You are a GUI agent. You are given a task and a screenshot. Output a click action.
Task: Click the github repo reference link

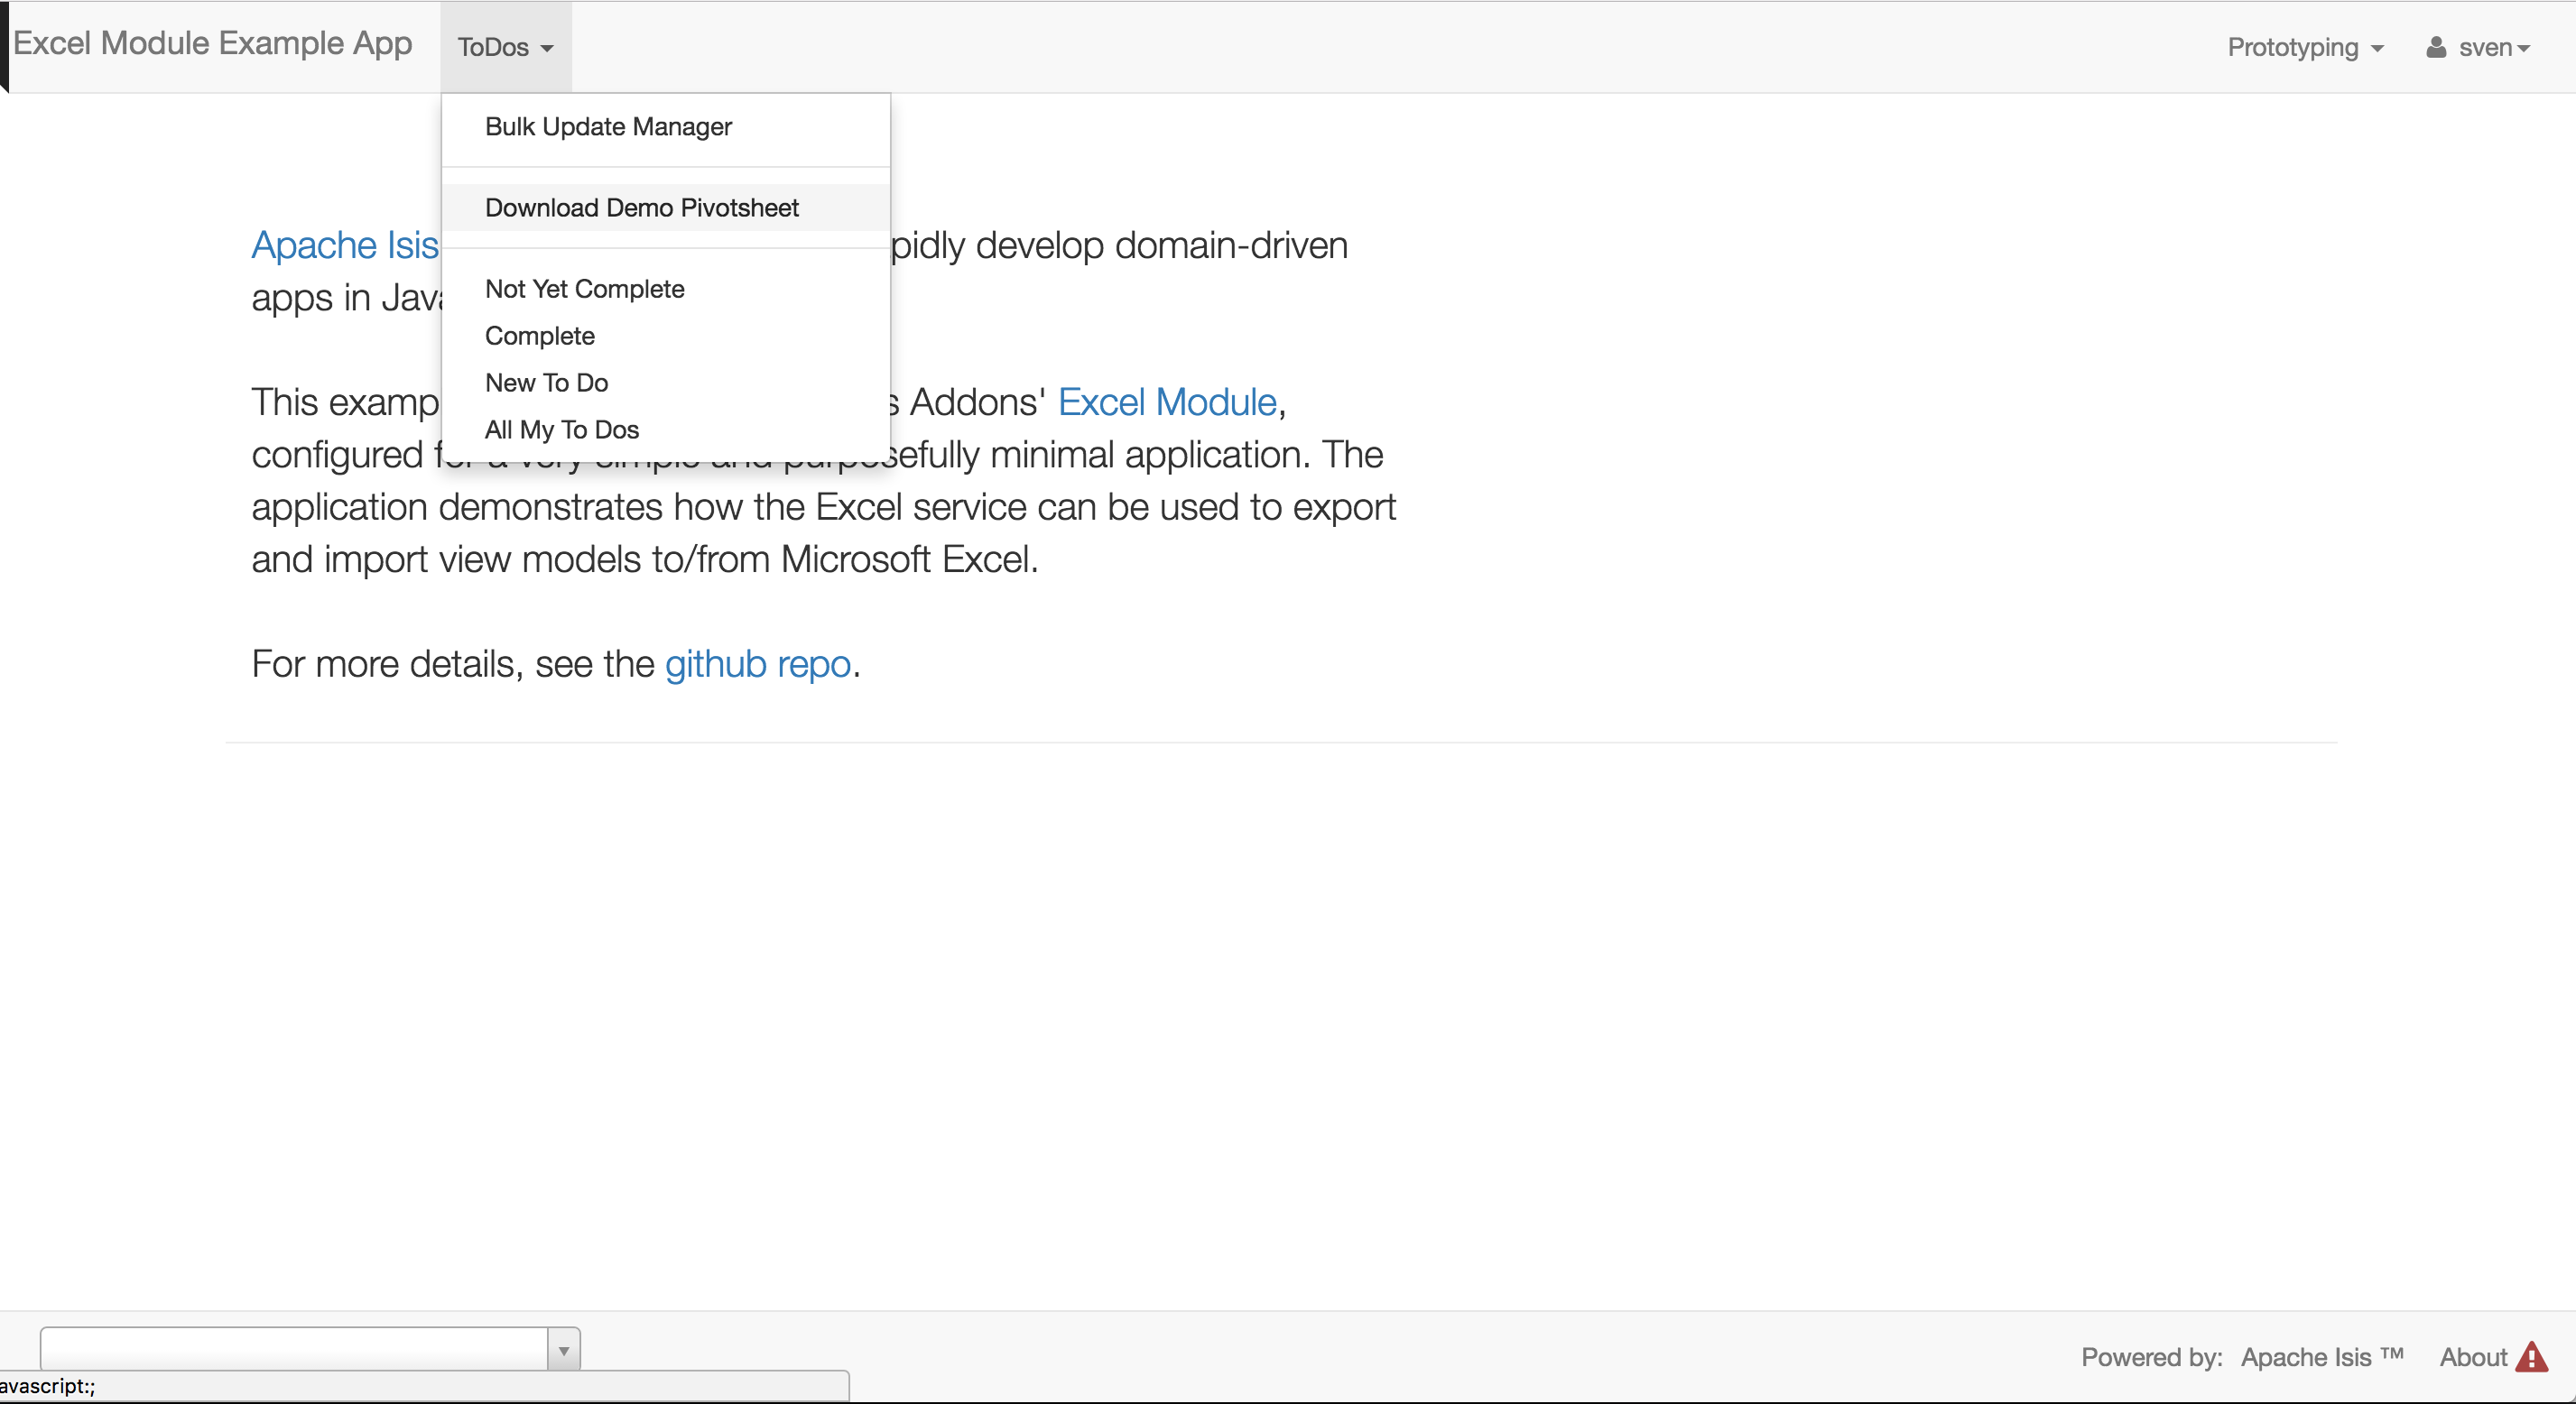click(x=759, y=664)
